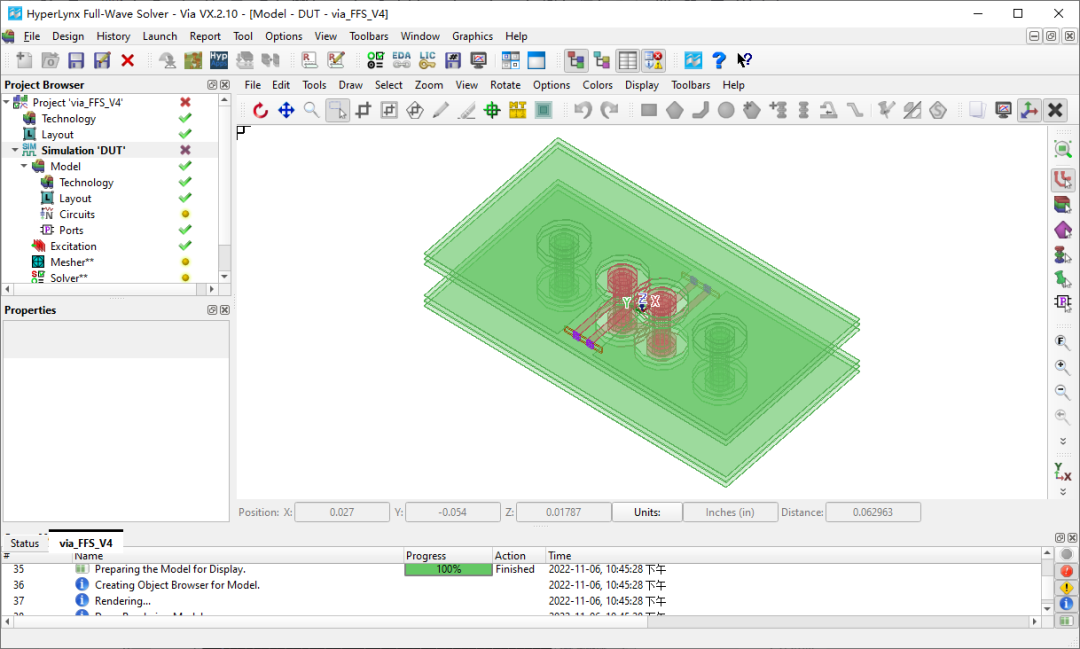Click the 100% progress bar in row 35
The image size is (1080, 649).
click(448, 570)
